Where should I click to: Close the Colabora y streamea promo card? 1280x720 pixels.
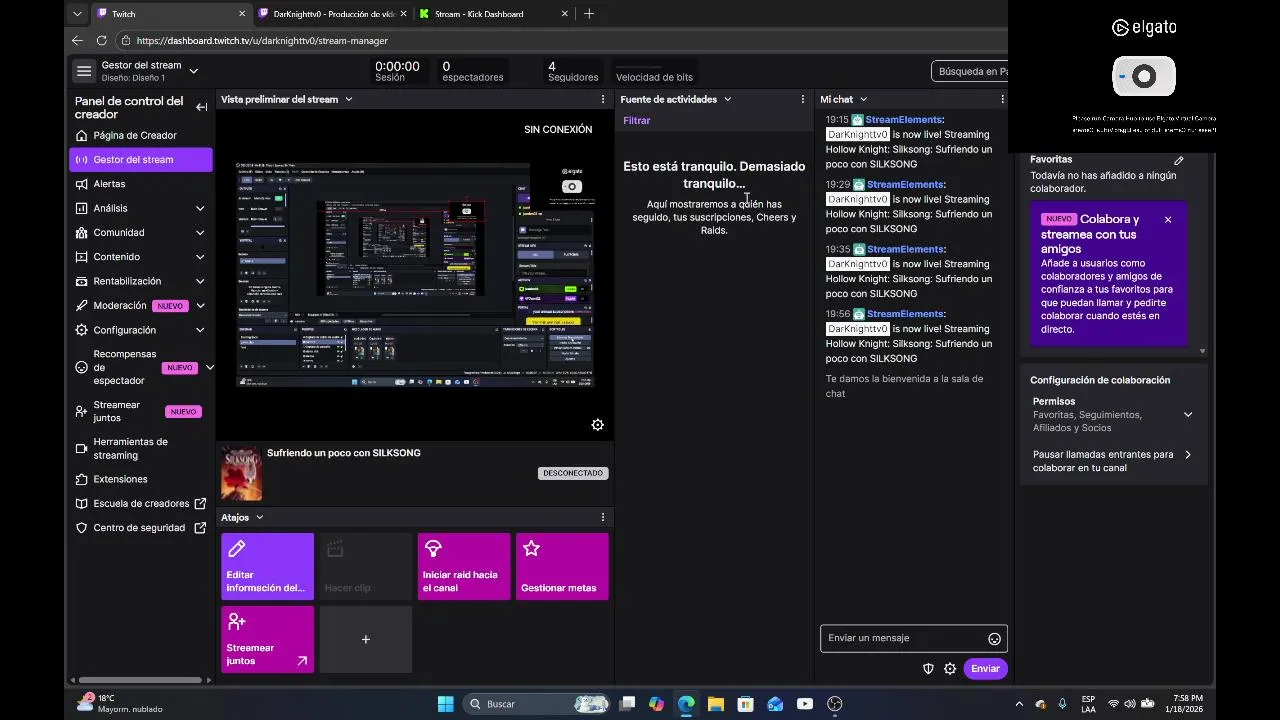pyautogui.click(x=1168, y=219)
